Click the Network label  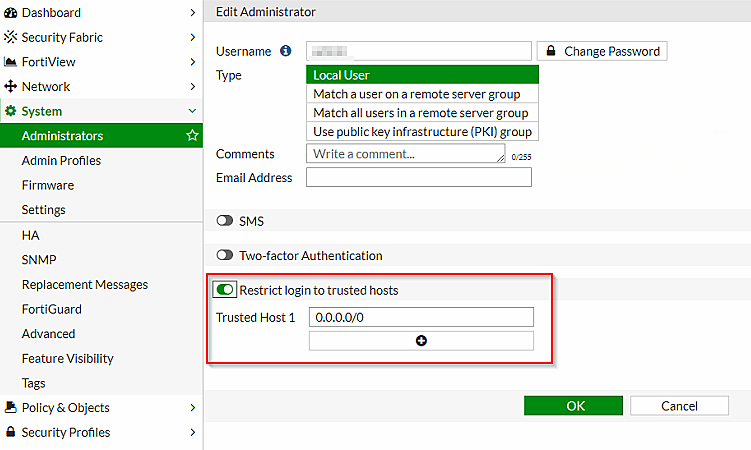click(x=46, y=87)
